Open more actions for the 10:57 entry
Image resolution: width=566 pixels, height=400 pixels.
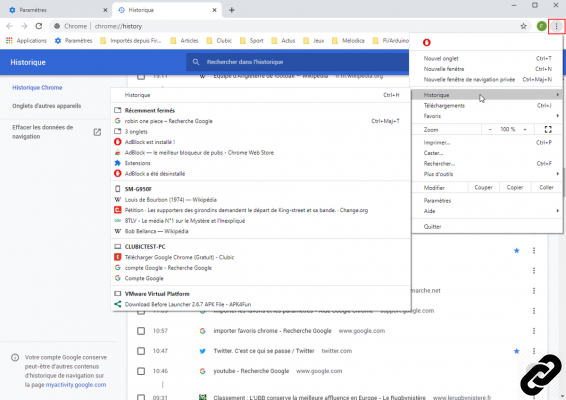pos(534,331)
